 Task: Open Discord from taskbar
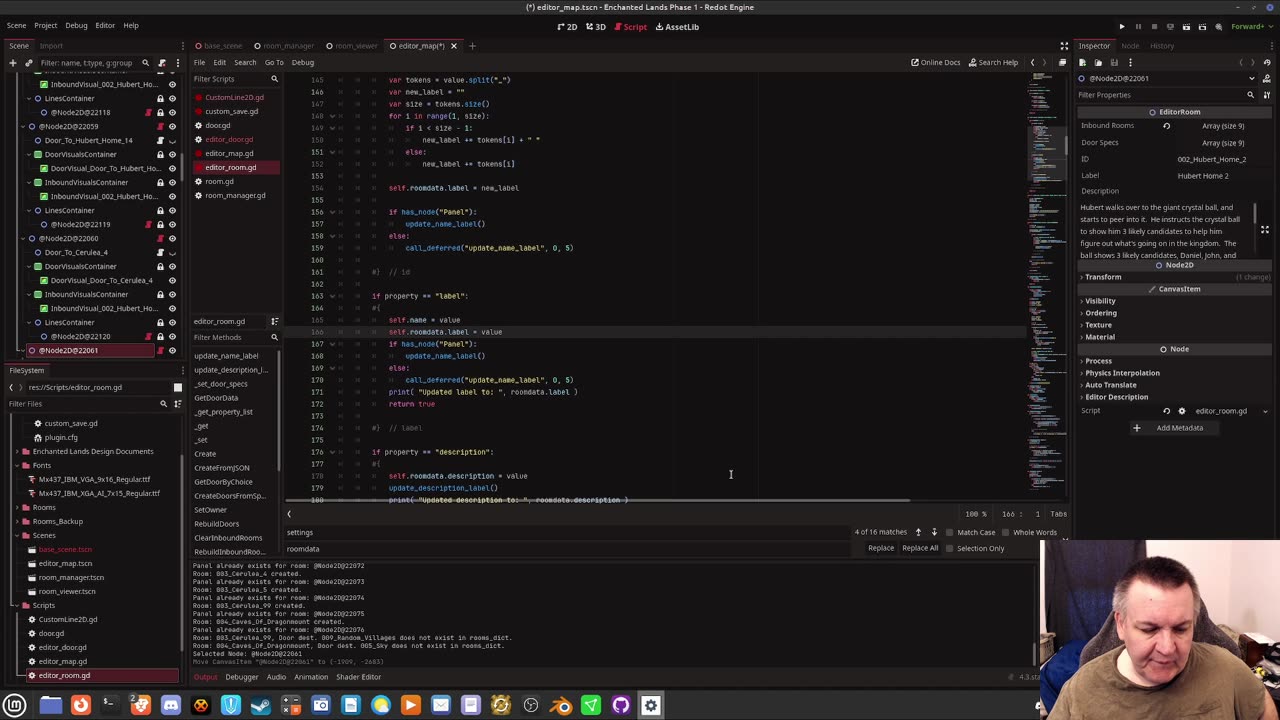(x=171, y=705)
